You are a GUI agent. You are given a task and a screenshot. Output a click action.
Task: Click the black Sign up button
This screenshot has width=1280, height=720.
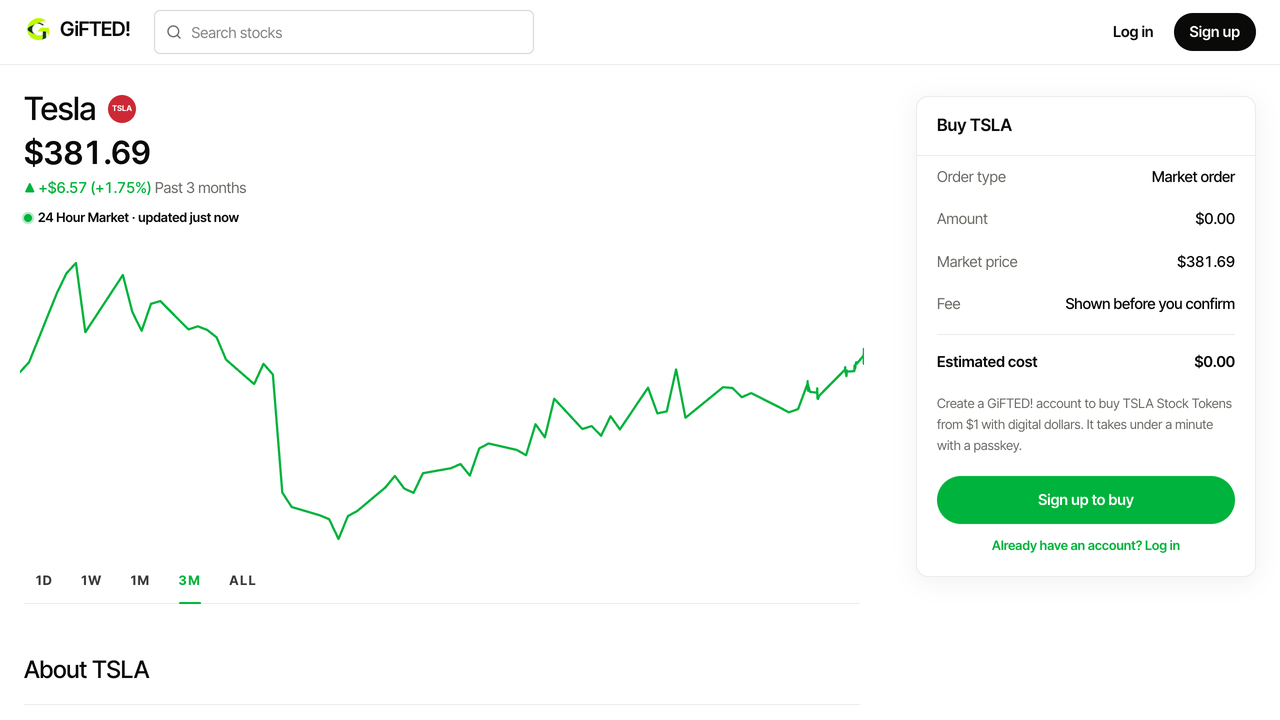tap(1215, 32)
